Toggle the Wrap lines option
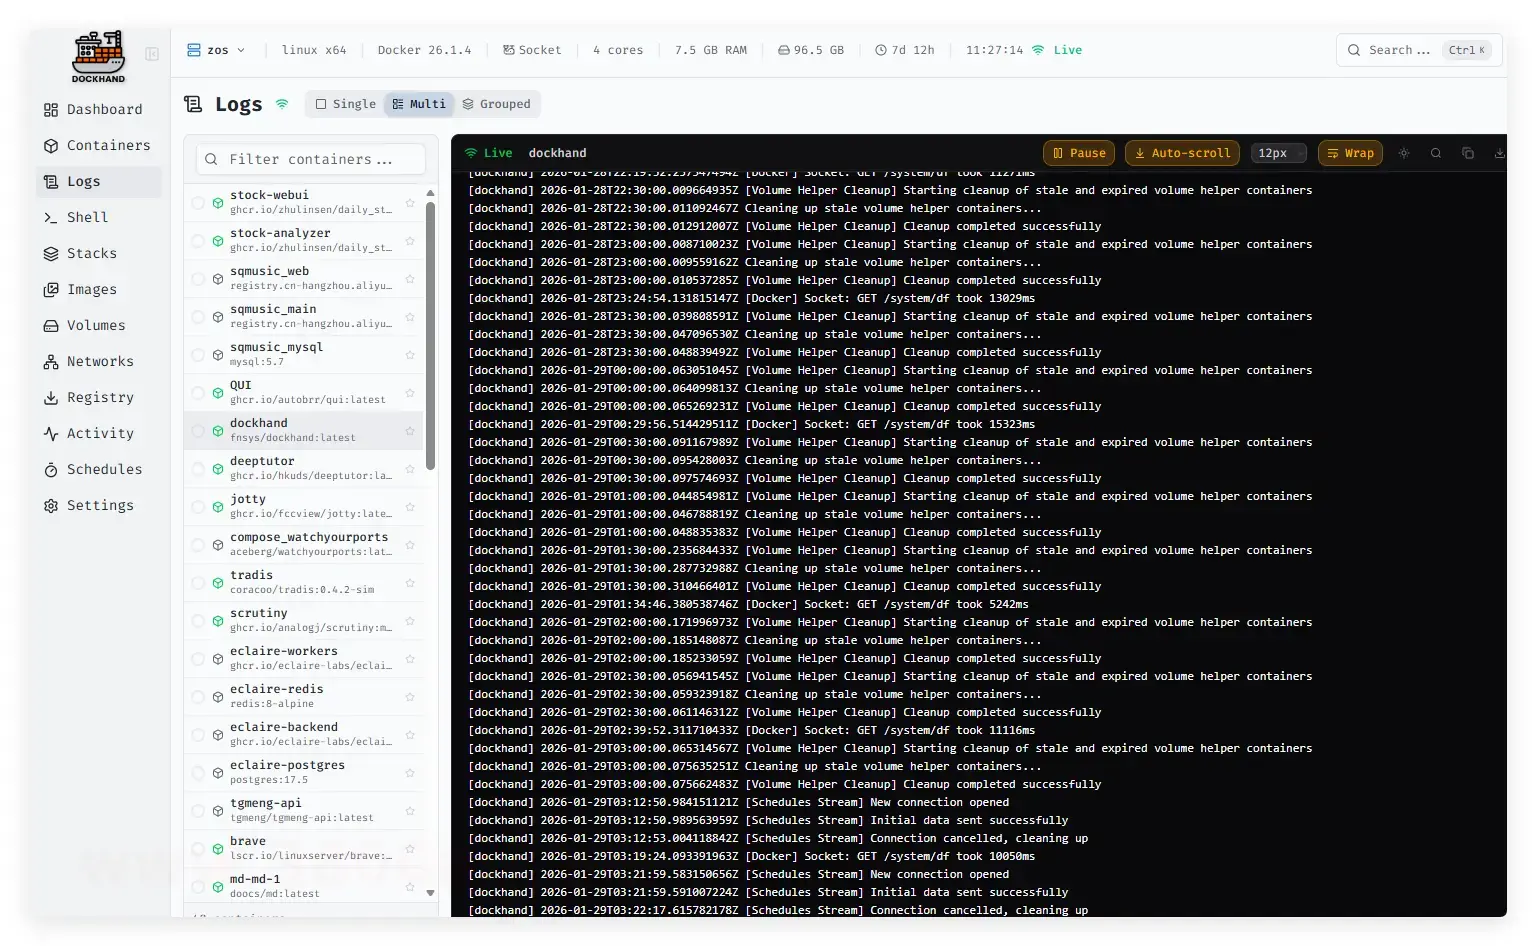 pyautogui.click(x=1349, y=153)
